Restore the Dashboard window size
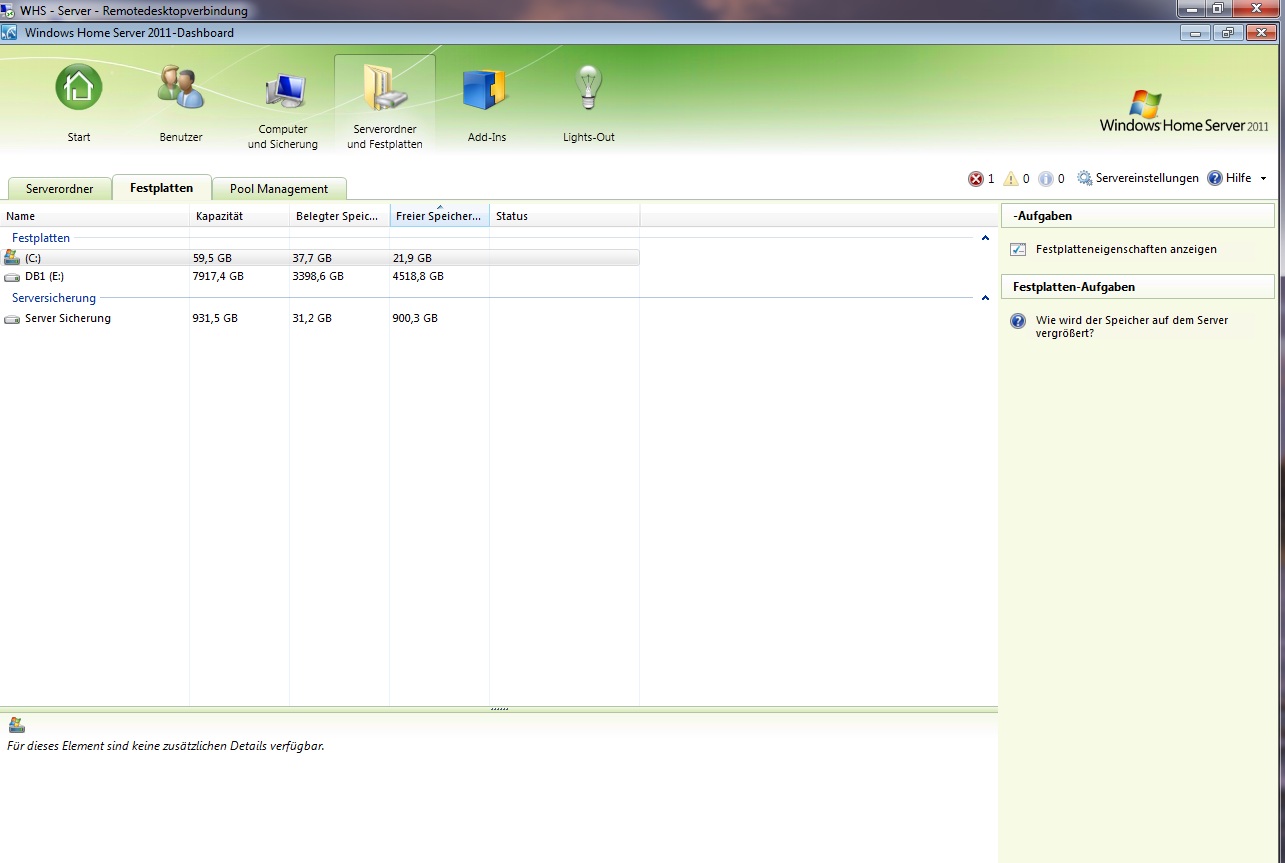This screenshot has width=1285, height=863. click(1229, 33)
